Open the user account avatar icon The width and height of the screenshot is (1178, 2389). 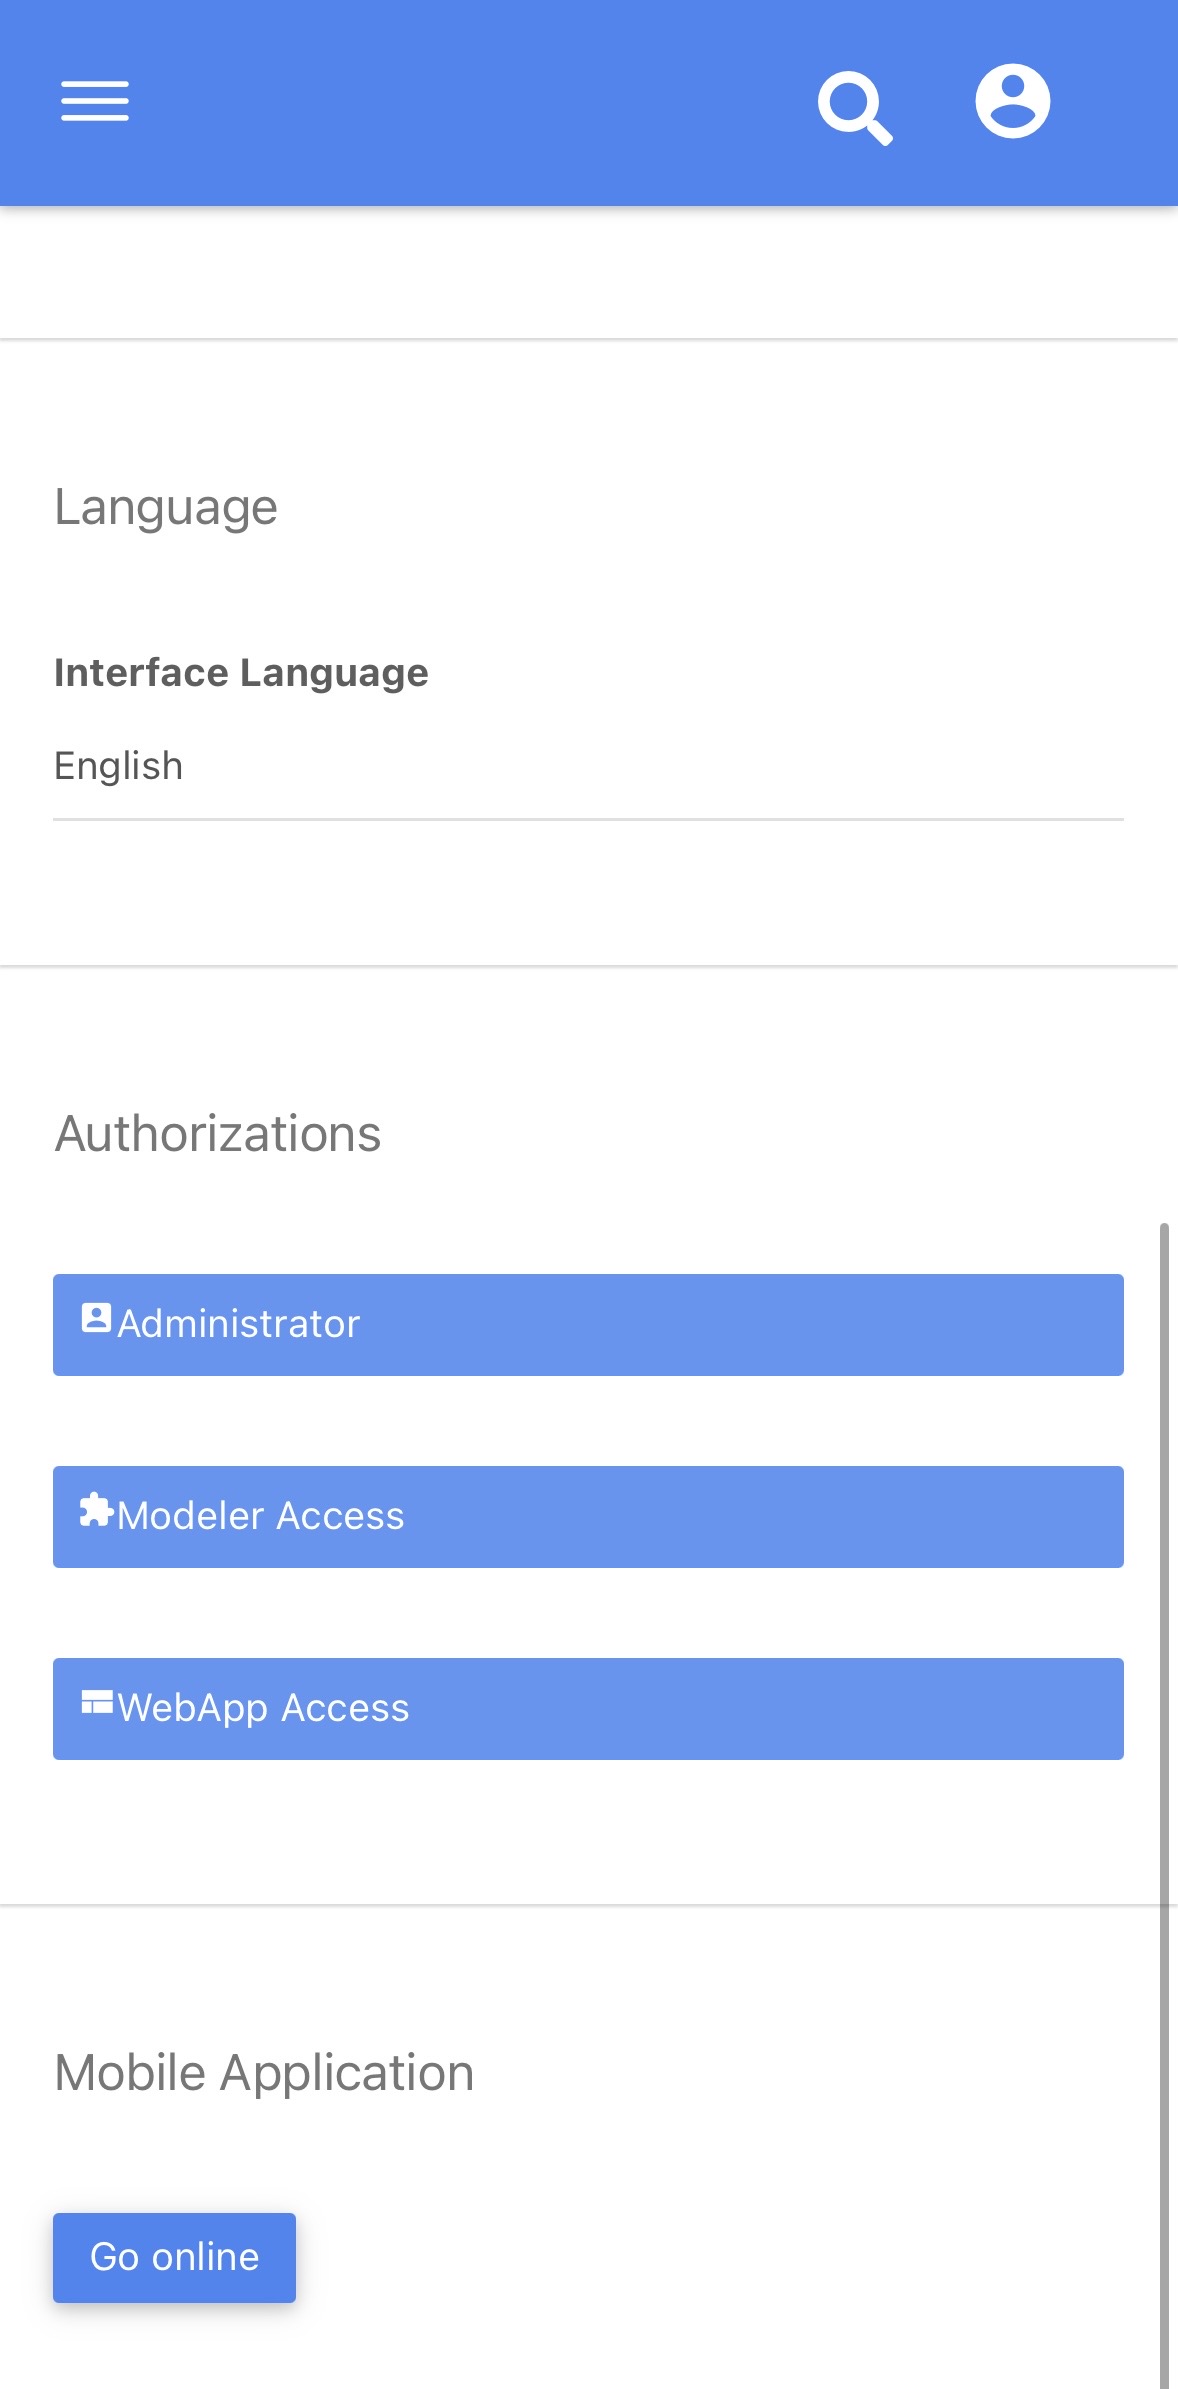(1012, 101)
